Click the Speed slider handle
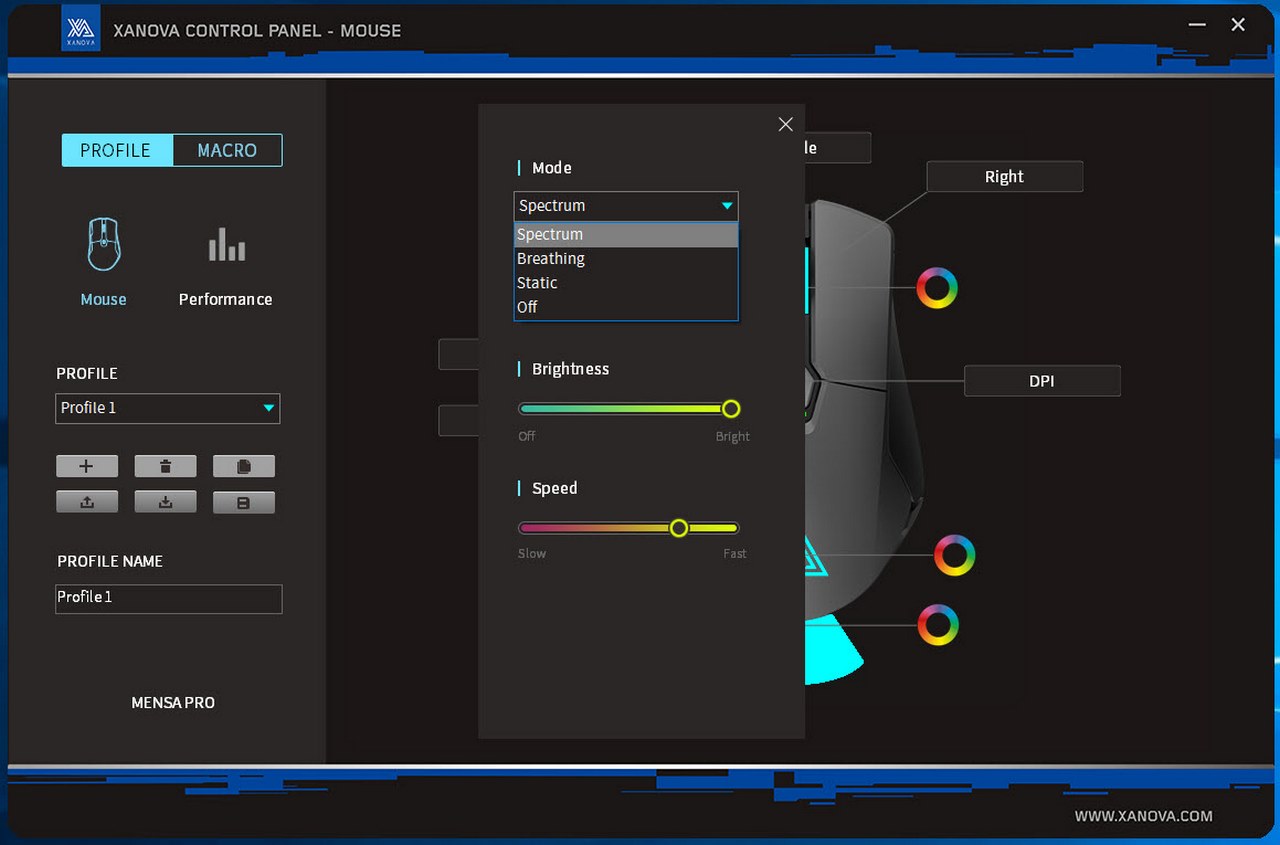1280x845 pixels. tap(679, 528)
